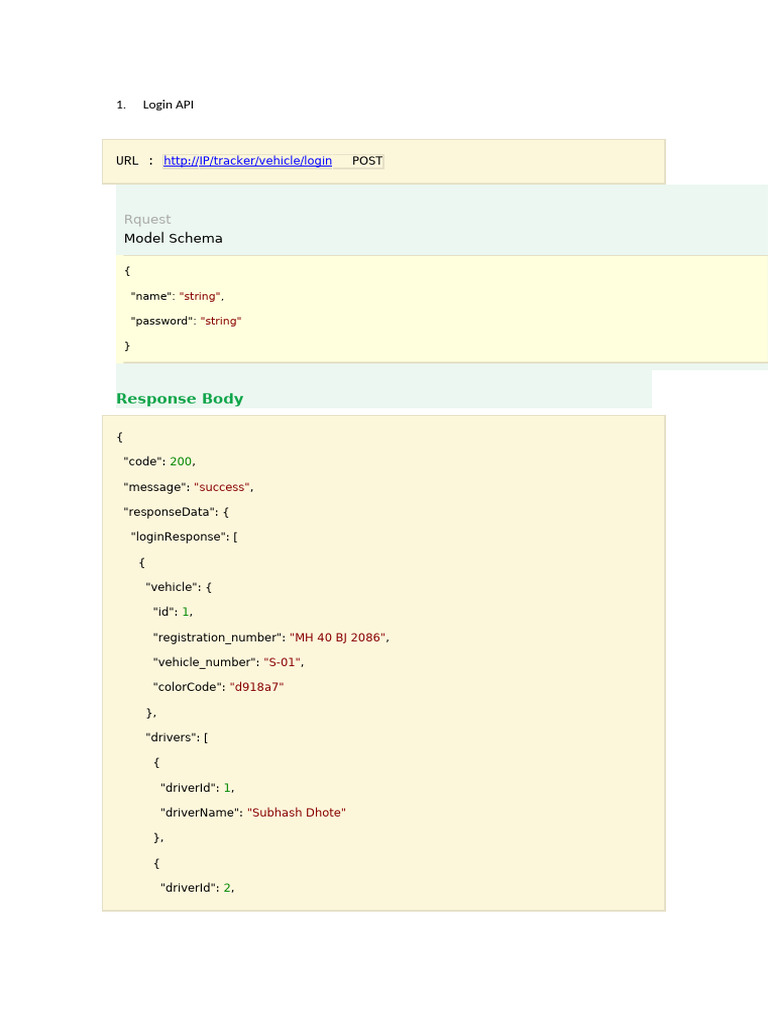Select the Model Schema label
The height and width of the screenshot is (1024, 768).
point(173,238)
